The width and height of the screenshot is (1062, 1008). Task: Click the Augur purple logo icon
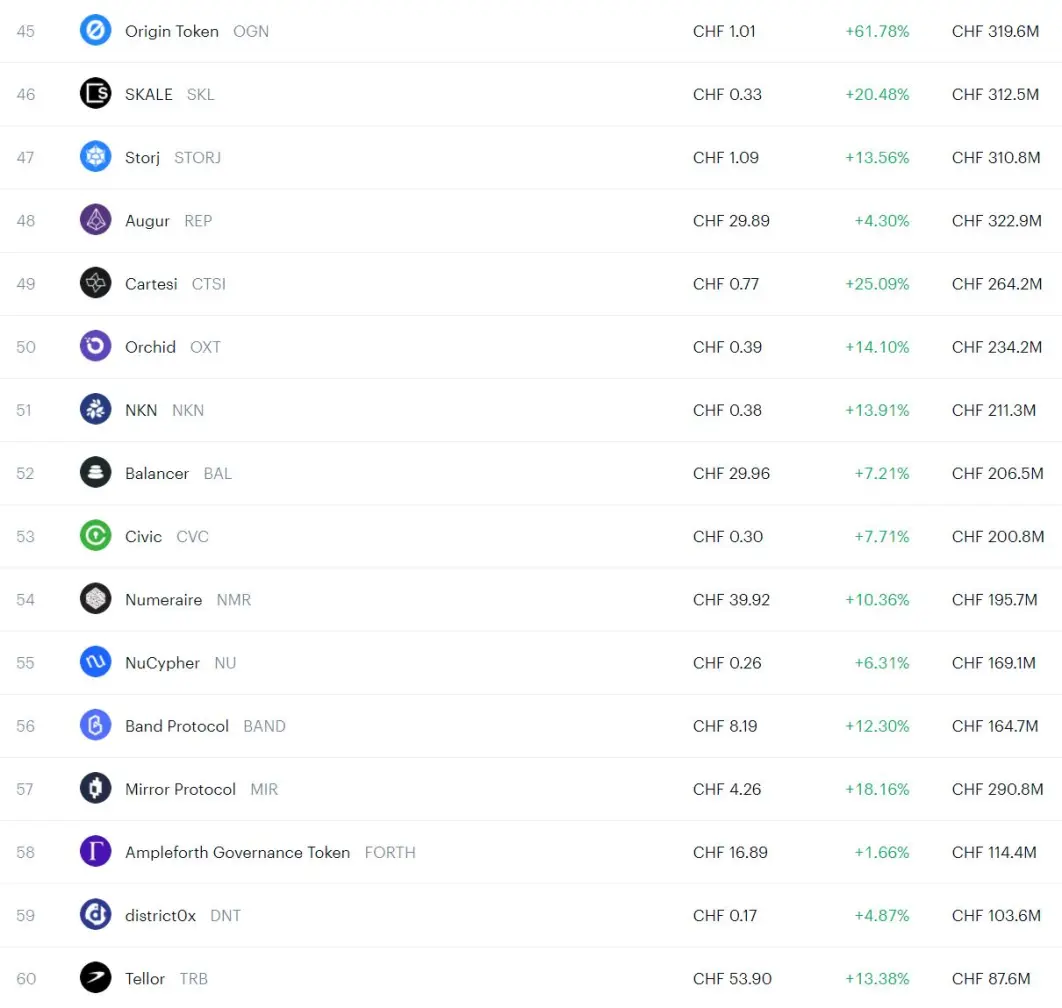(x=95, y=220)
